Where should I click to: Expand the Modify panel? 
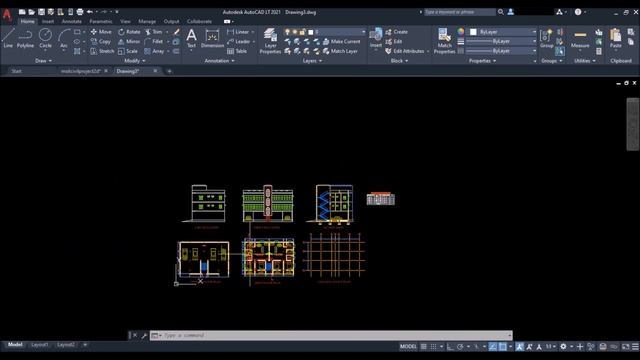(x=134, y=61)
